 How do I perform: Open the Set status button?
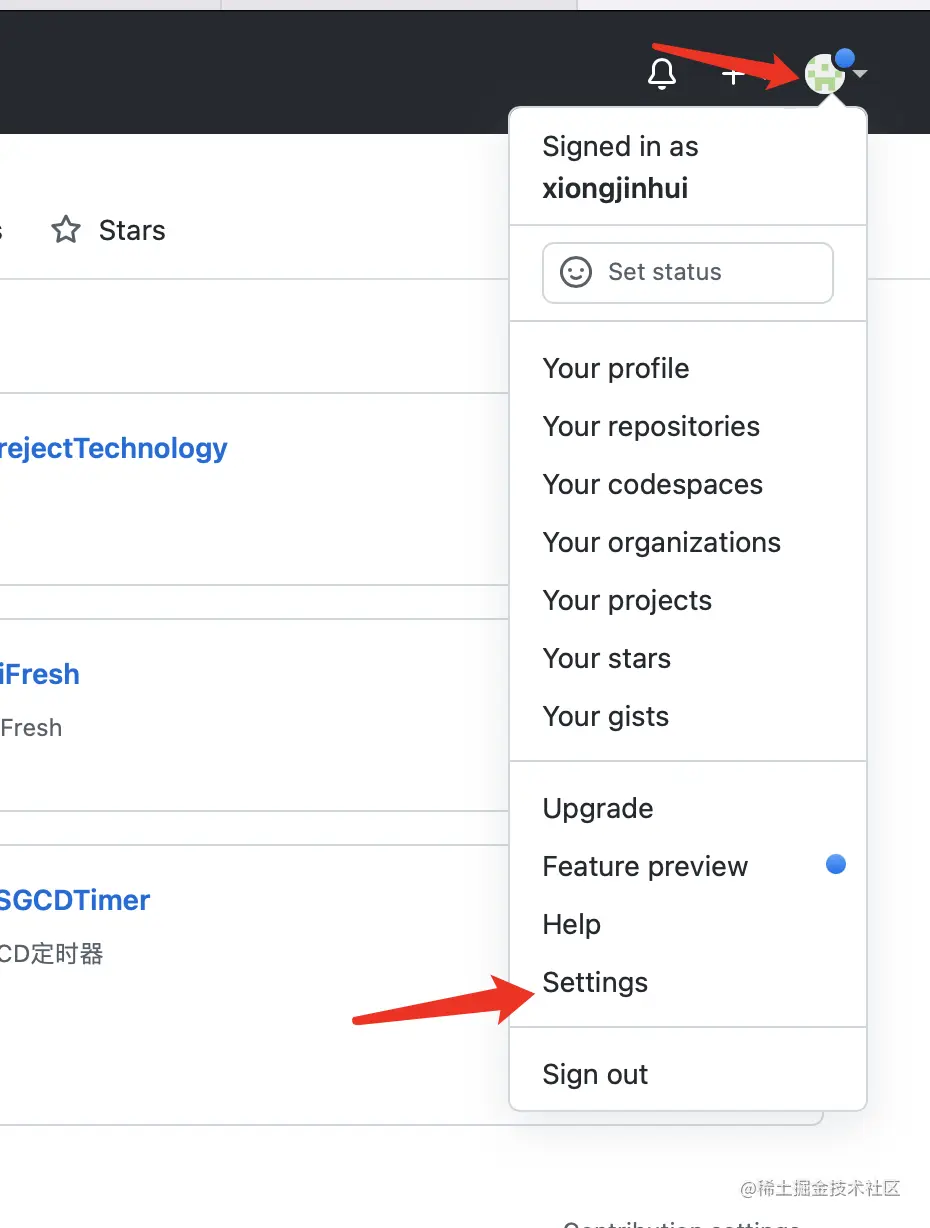pyautogui.click(x=687, y=272)
